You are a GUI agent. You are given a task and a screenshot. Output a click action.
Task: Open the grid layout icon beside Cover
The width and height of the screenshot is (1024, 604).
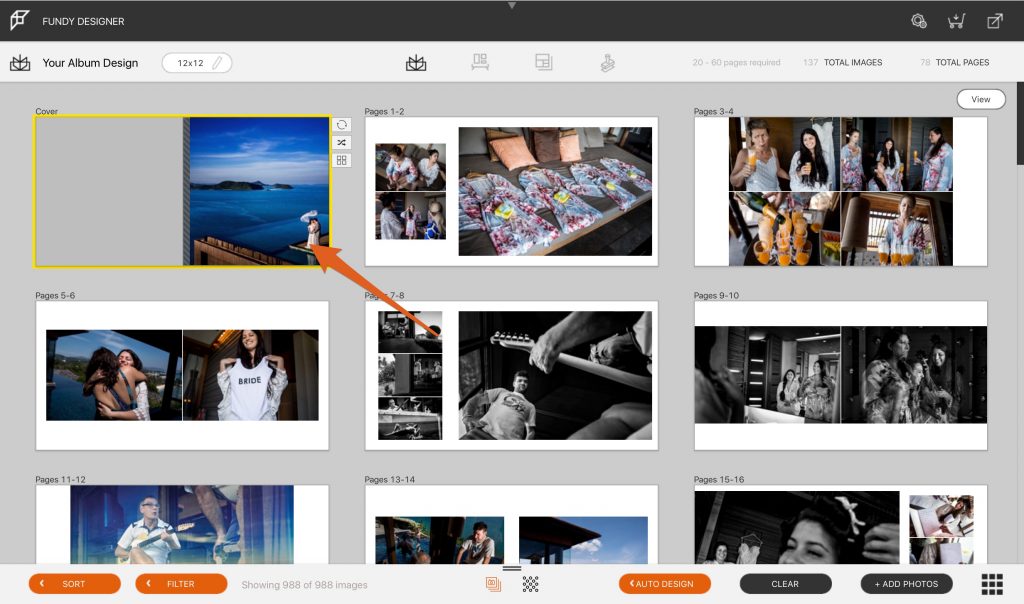click(x=342, y=160)
